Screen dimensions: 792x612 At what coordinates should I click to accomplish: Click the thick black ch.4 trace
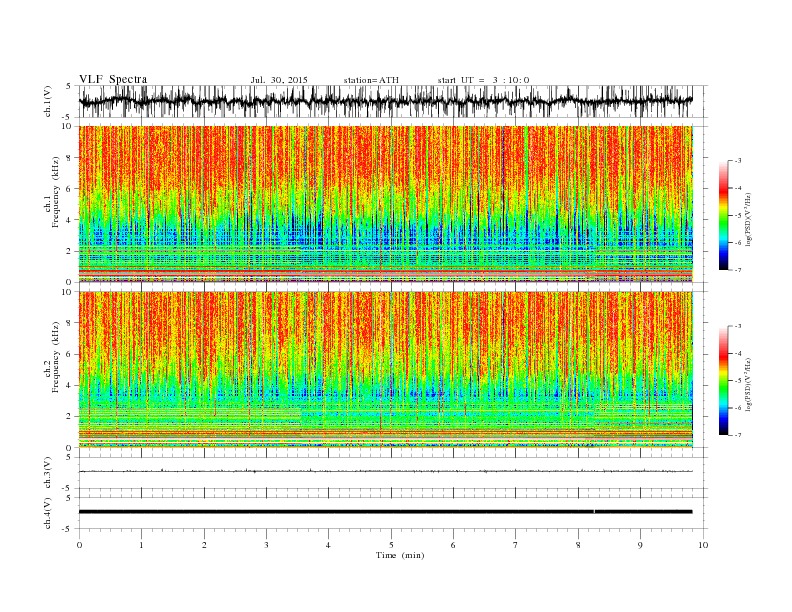pos(386,512)
